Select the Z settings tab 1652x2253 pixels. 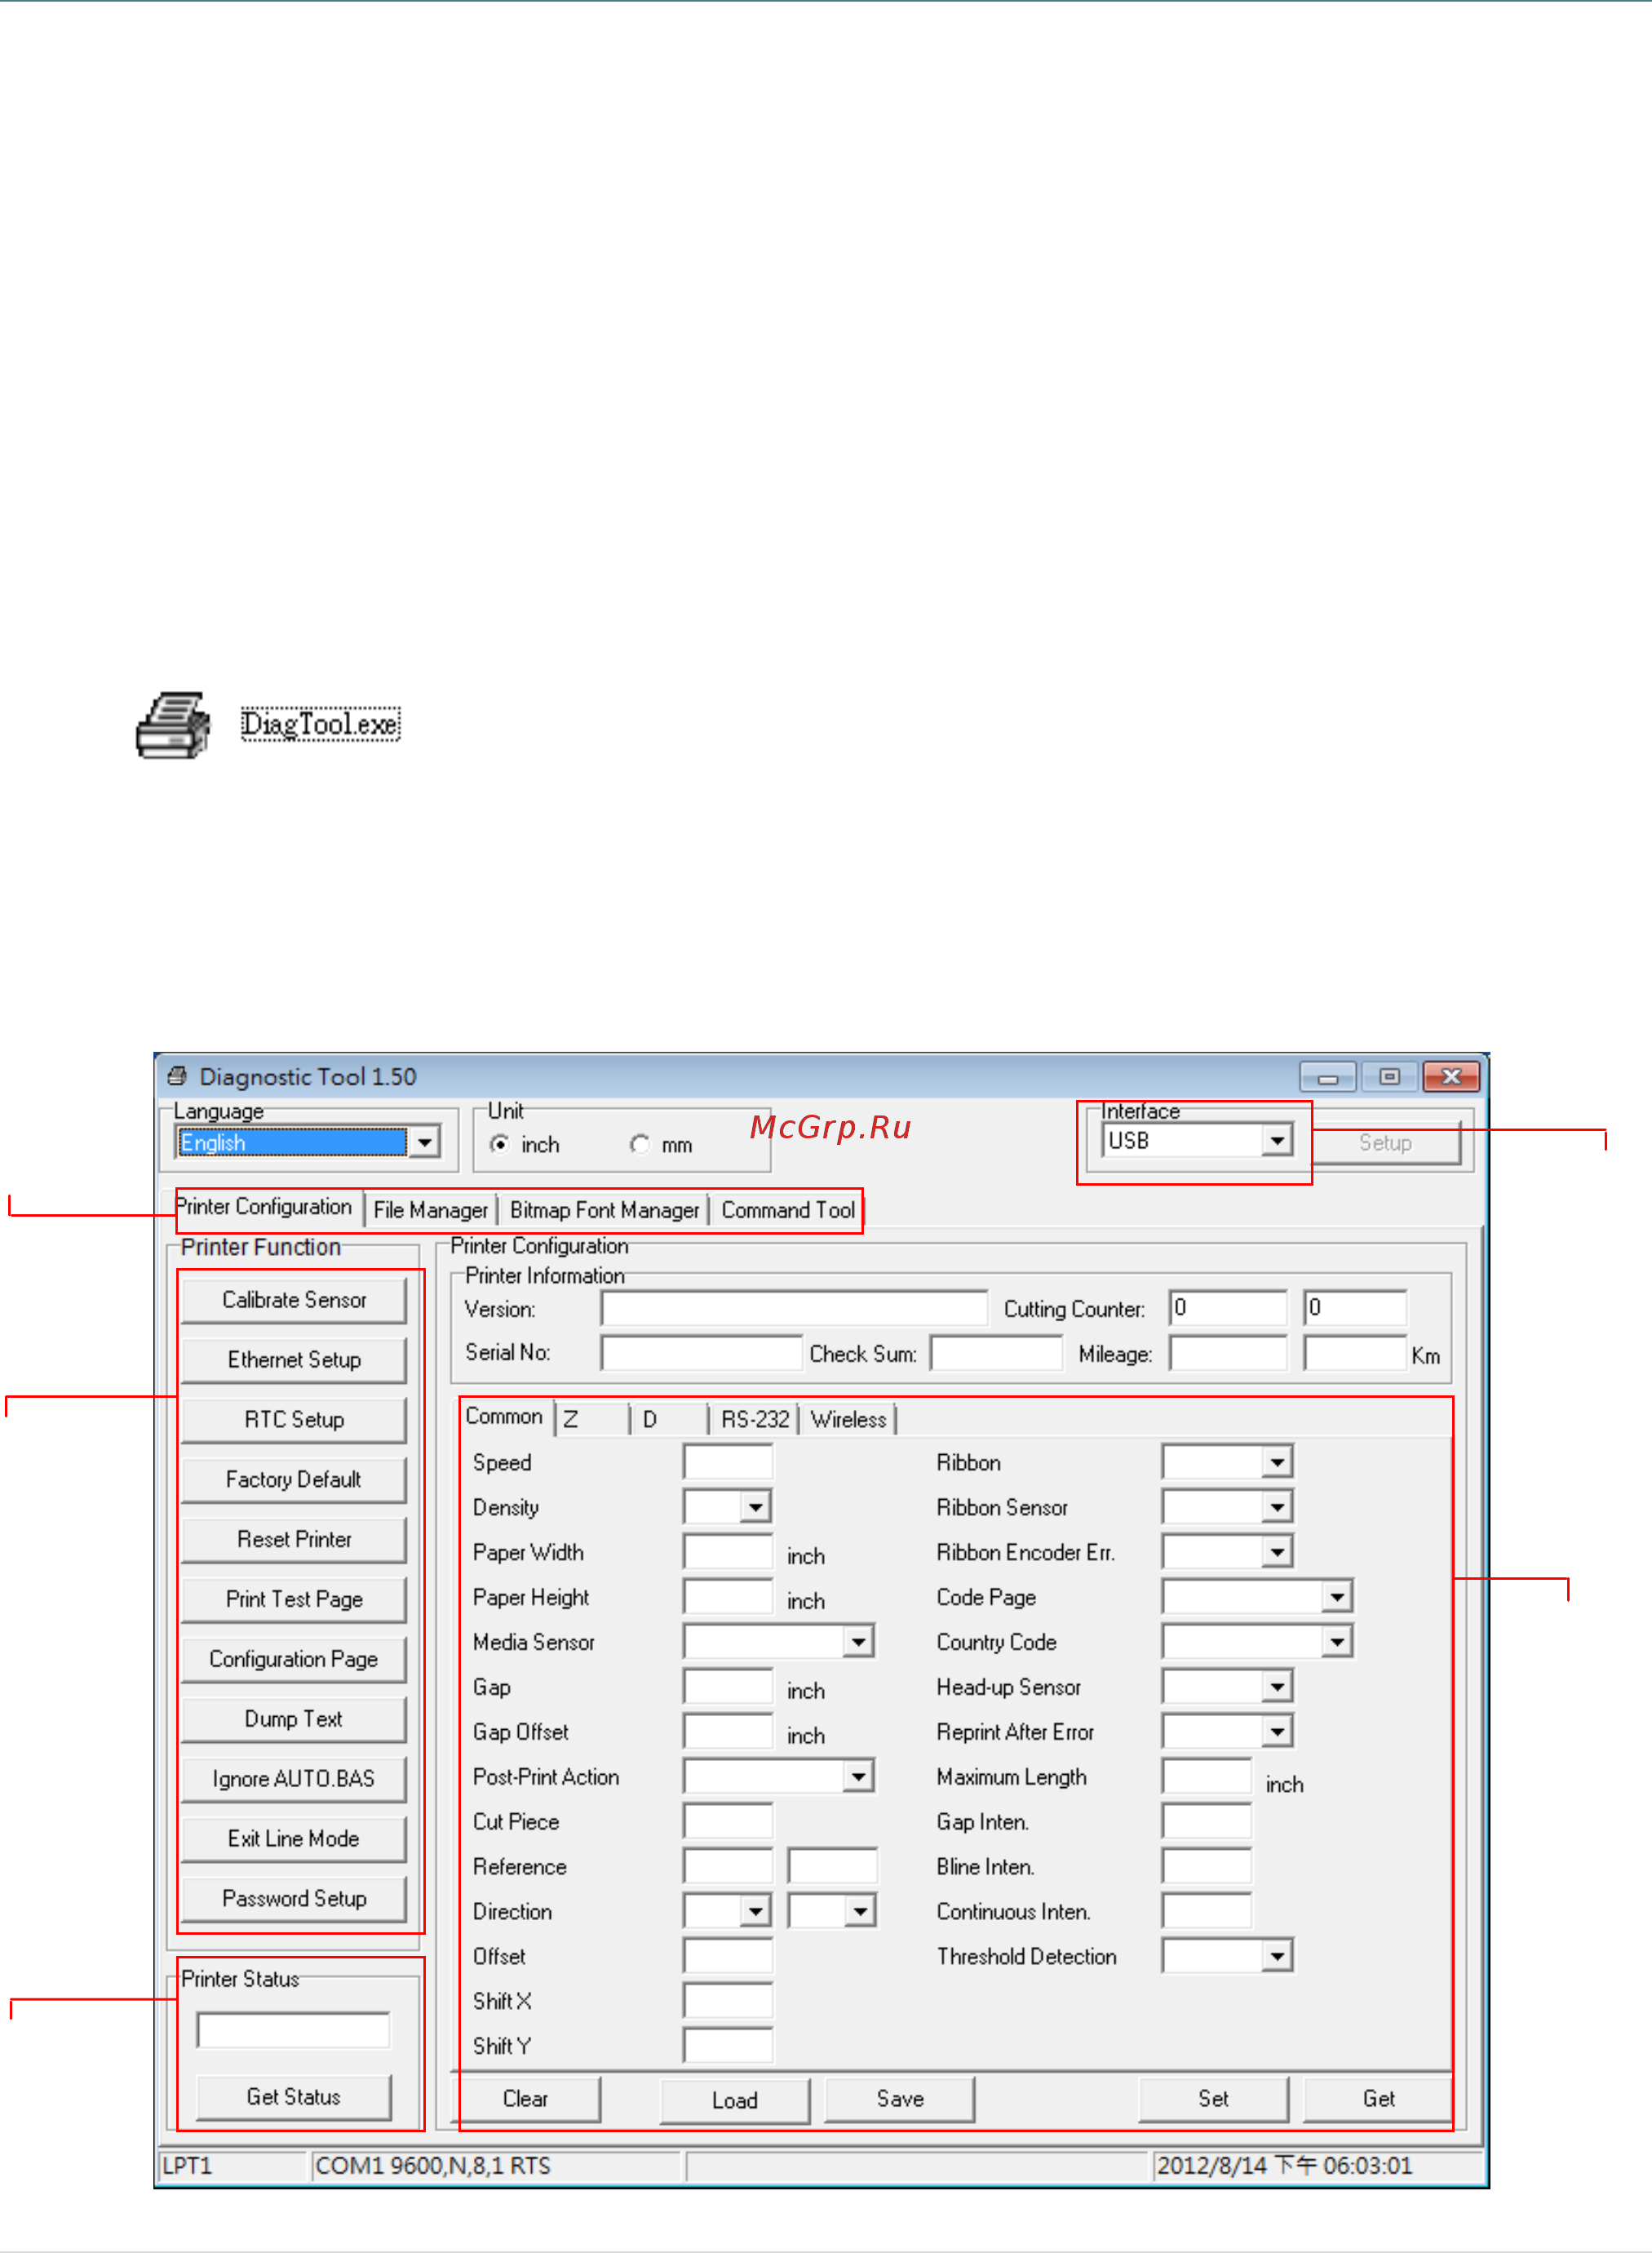pyautogui.click(x=592, y=1420)
